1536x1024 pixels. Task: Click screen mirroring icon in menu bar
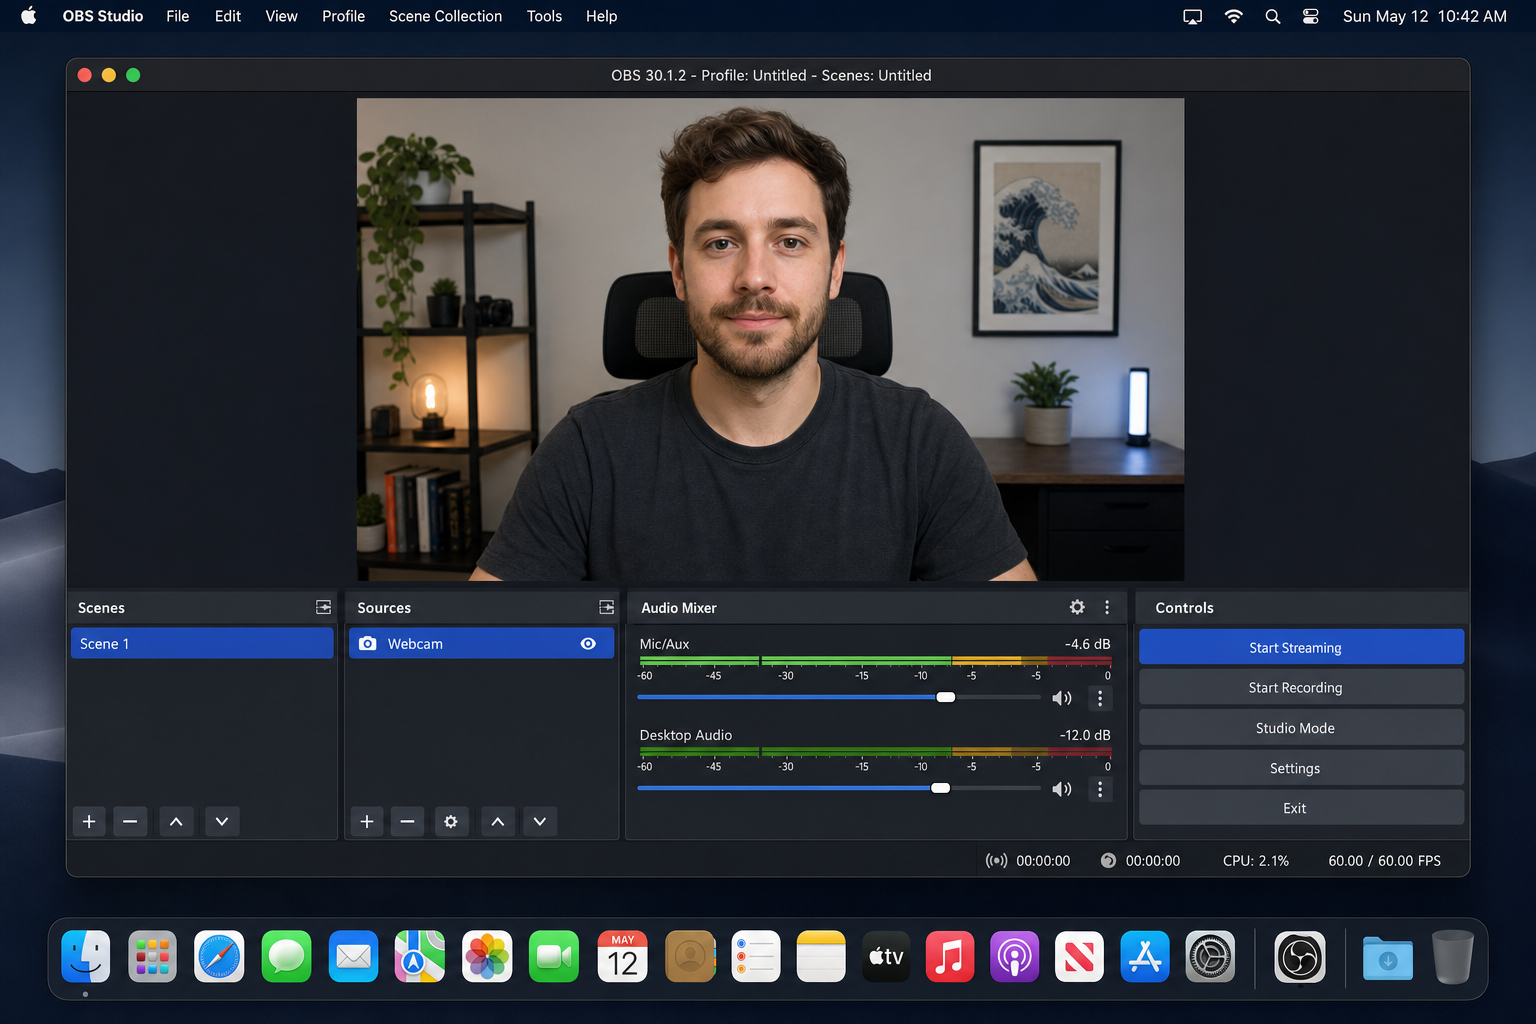1193,16
